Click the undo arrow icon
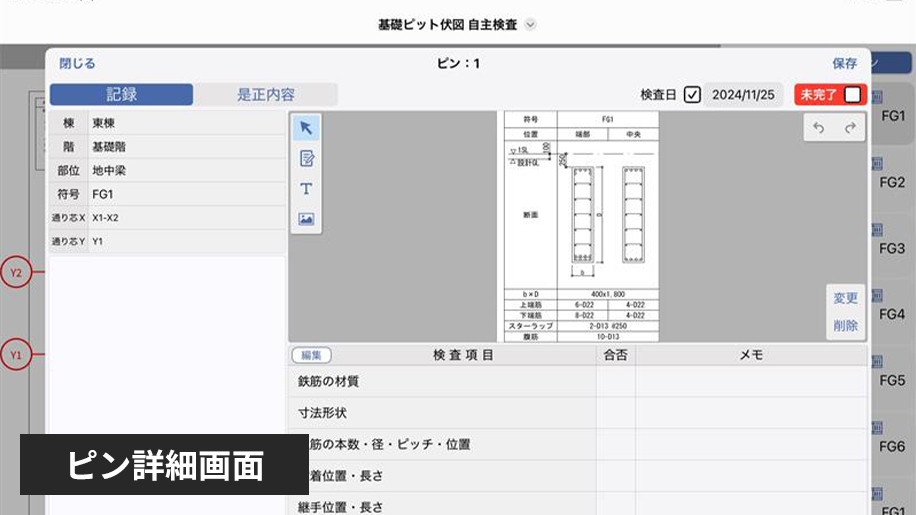The width and height of the screenshot is (916, 515). click(x=819, y=128)
